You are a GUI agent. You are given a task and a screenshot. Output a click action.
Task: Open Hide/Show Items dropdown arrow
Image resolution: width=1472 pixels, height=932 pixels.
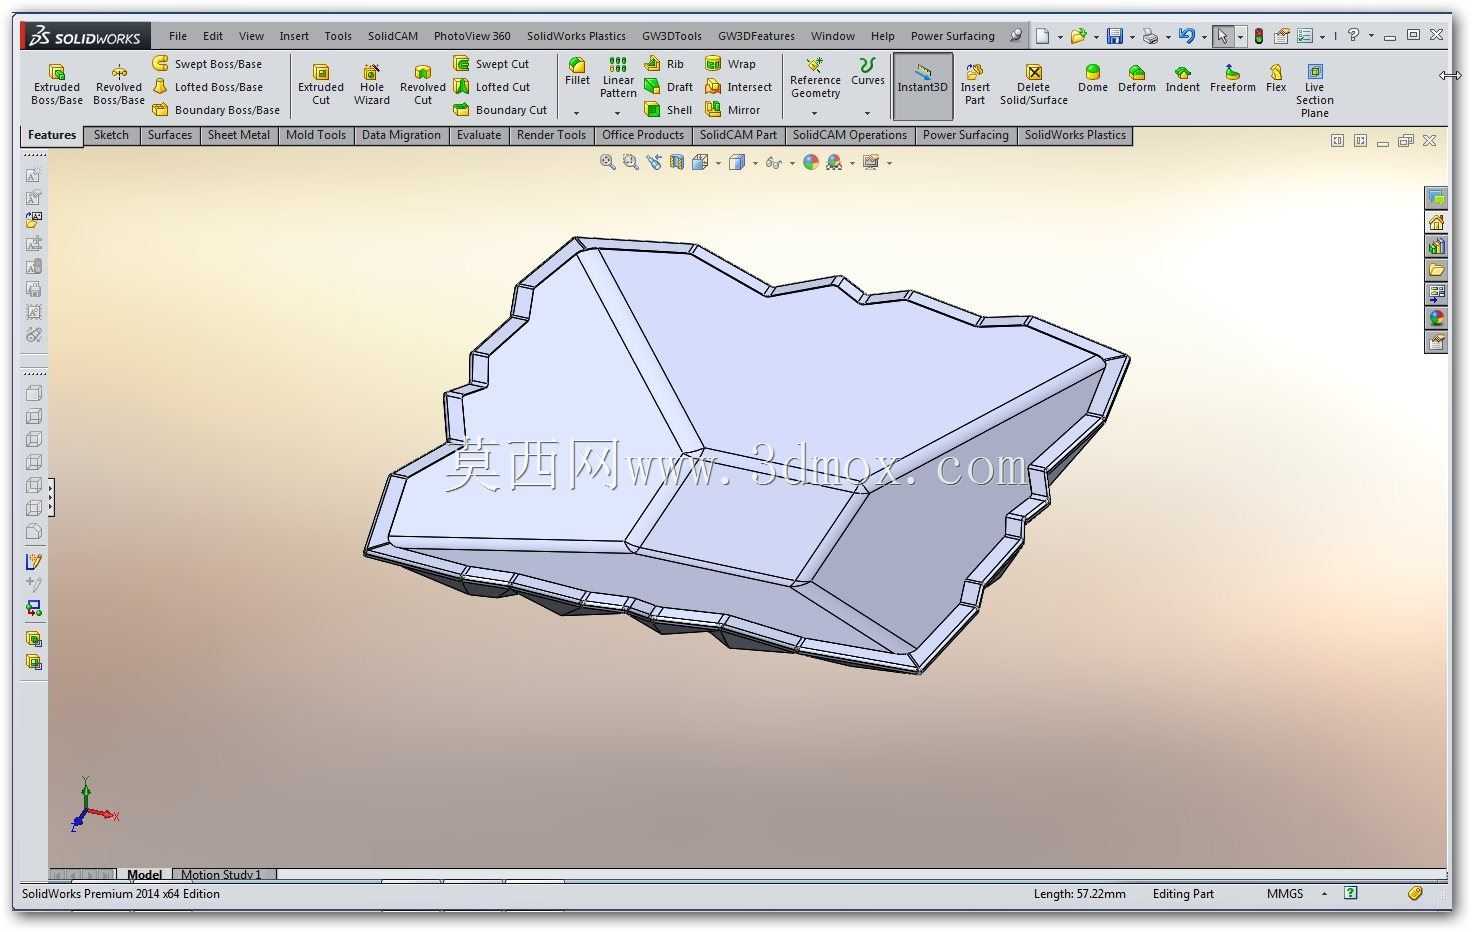tap(793, 163)
